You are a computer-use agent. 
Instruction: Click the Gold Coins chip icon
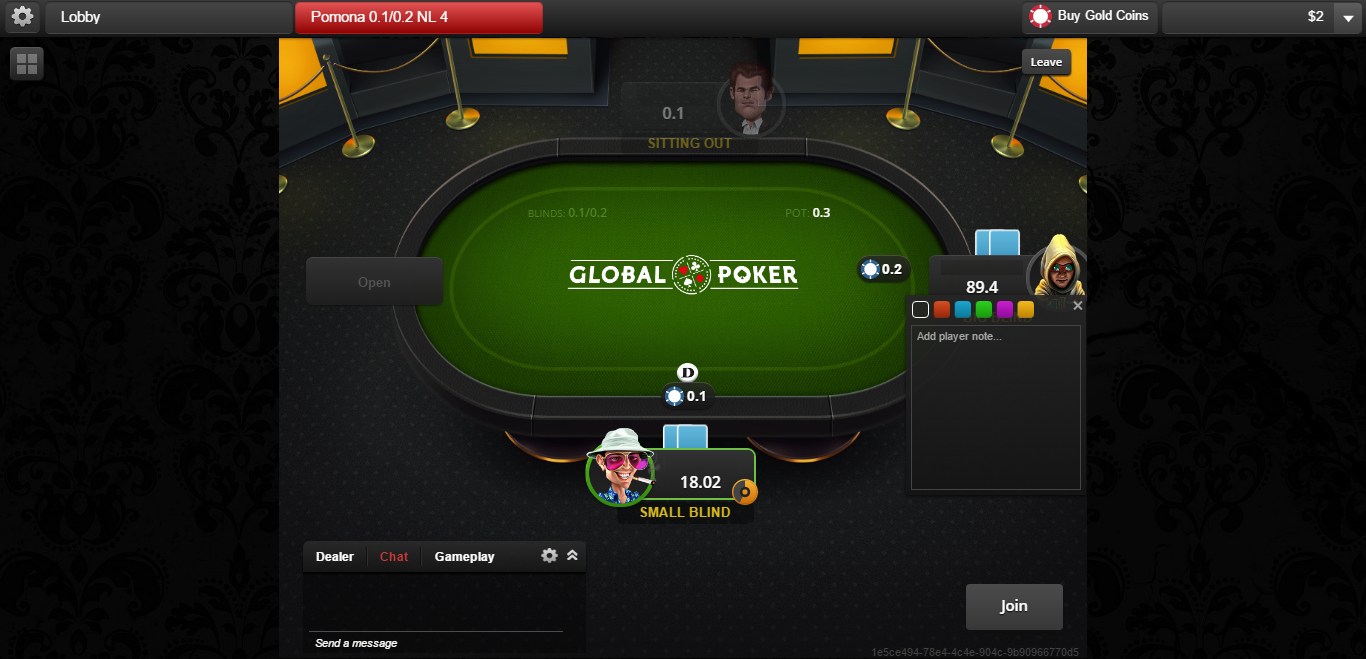click(1040, 16)
